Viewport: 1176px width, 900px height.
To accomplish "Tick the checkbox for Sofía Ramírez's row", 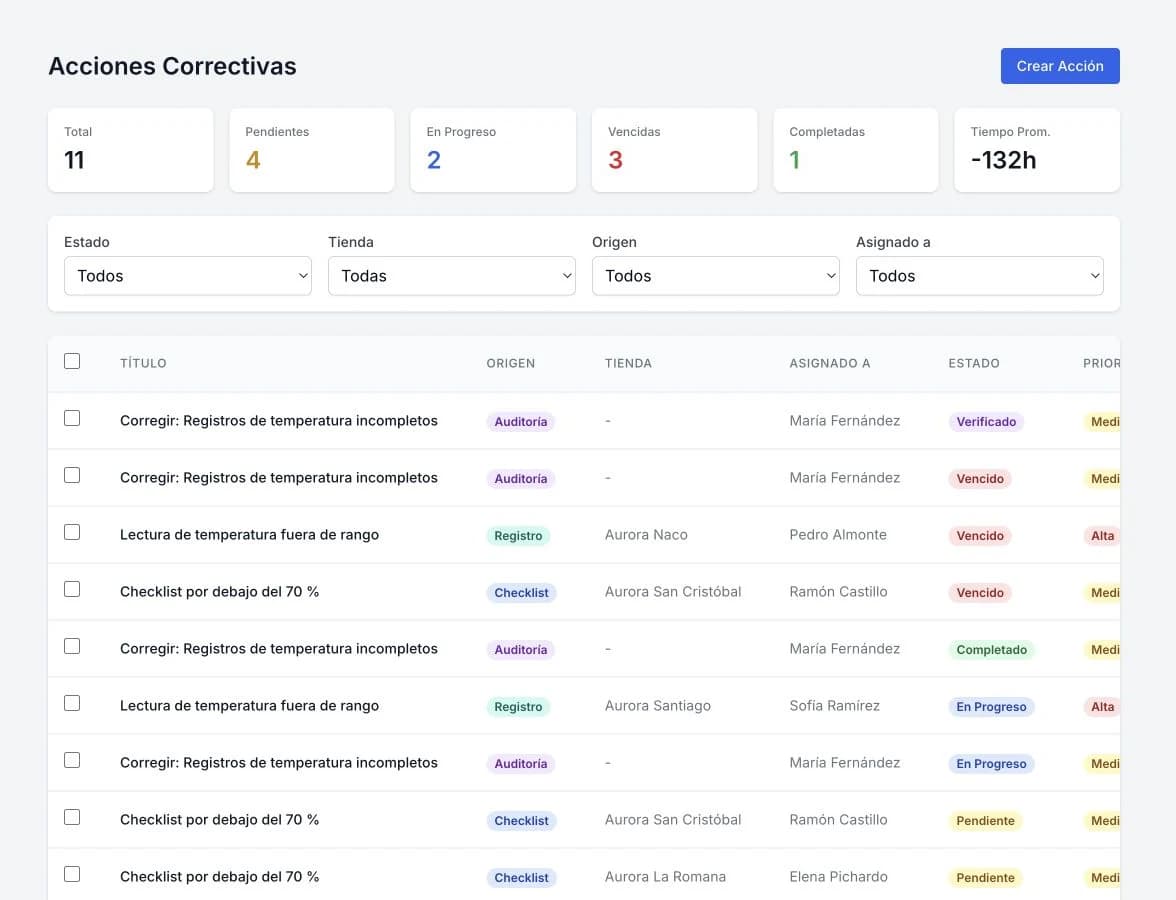I will tap(72, 703).
